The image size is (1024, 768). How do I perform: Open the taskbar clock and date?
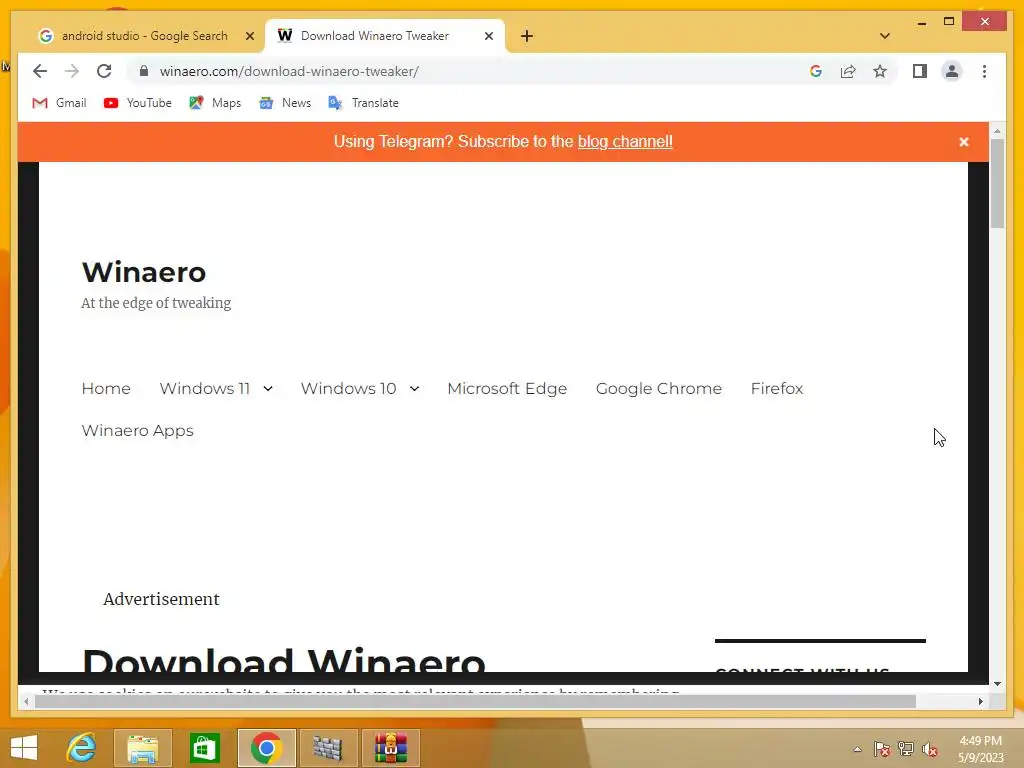tap(980, 749)
